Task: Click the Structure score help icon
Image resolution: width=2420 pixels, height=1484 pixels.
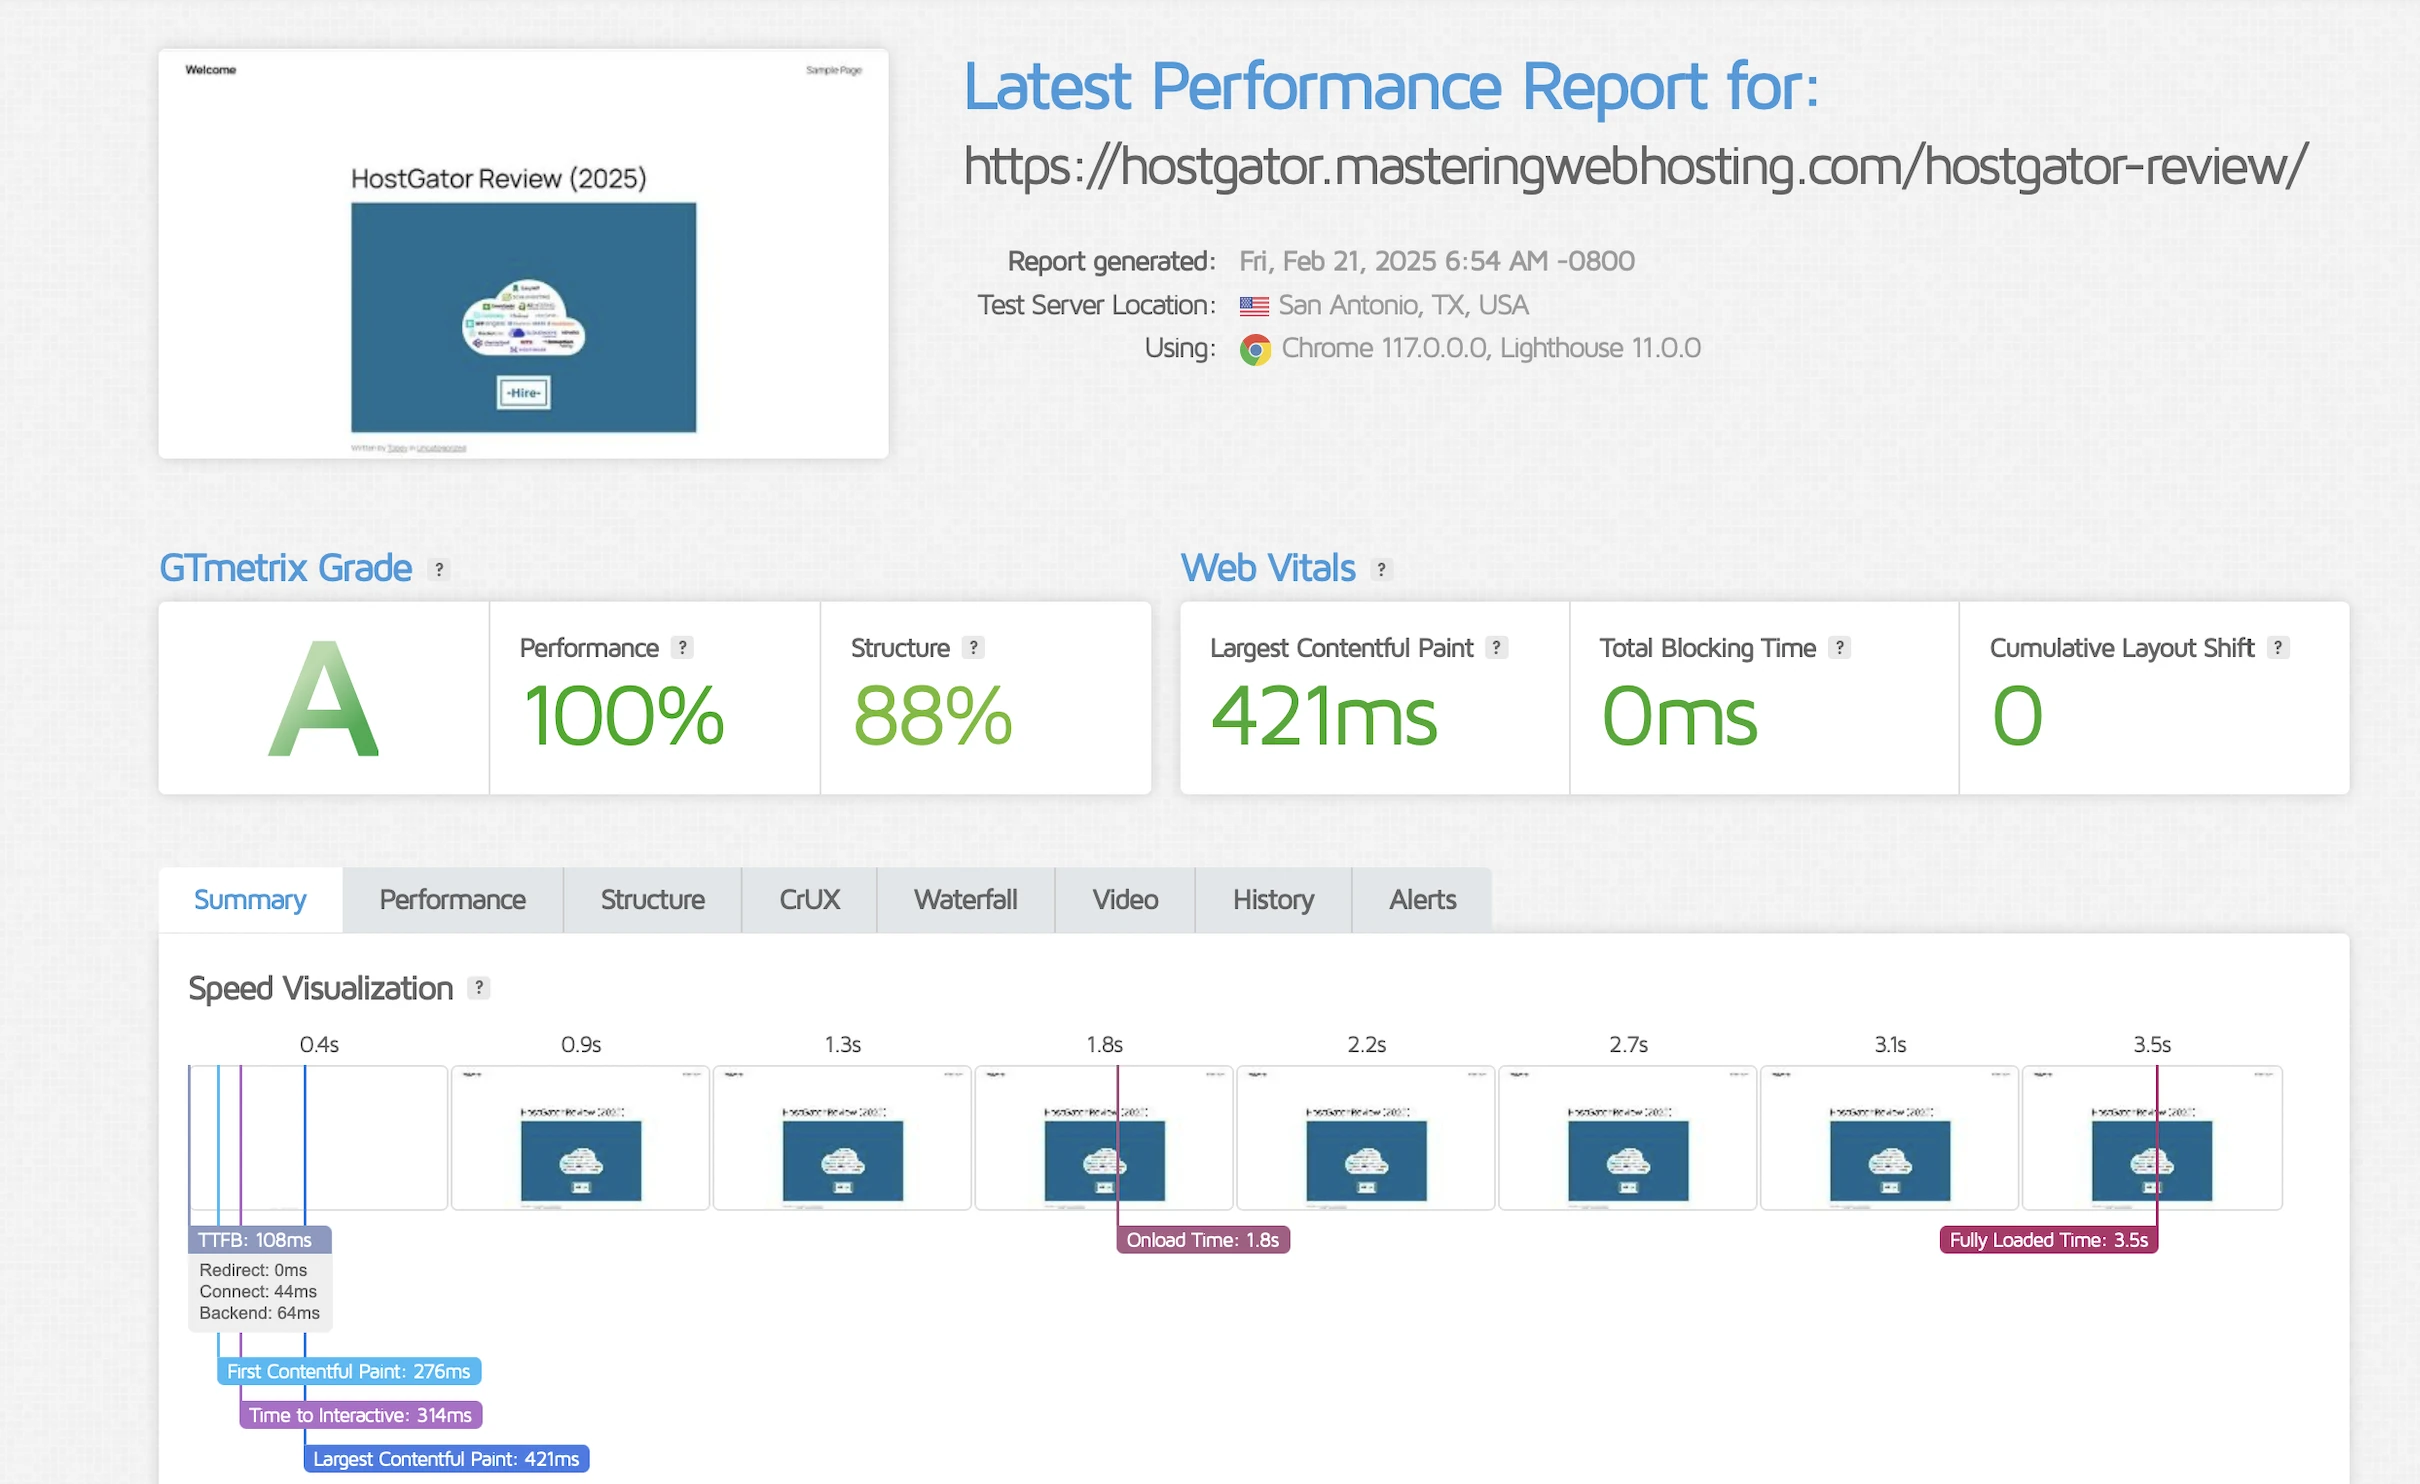Action: [973, 647]
